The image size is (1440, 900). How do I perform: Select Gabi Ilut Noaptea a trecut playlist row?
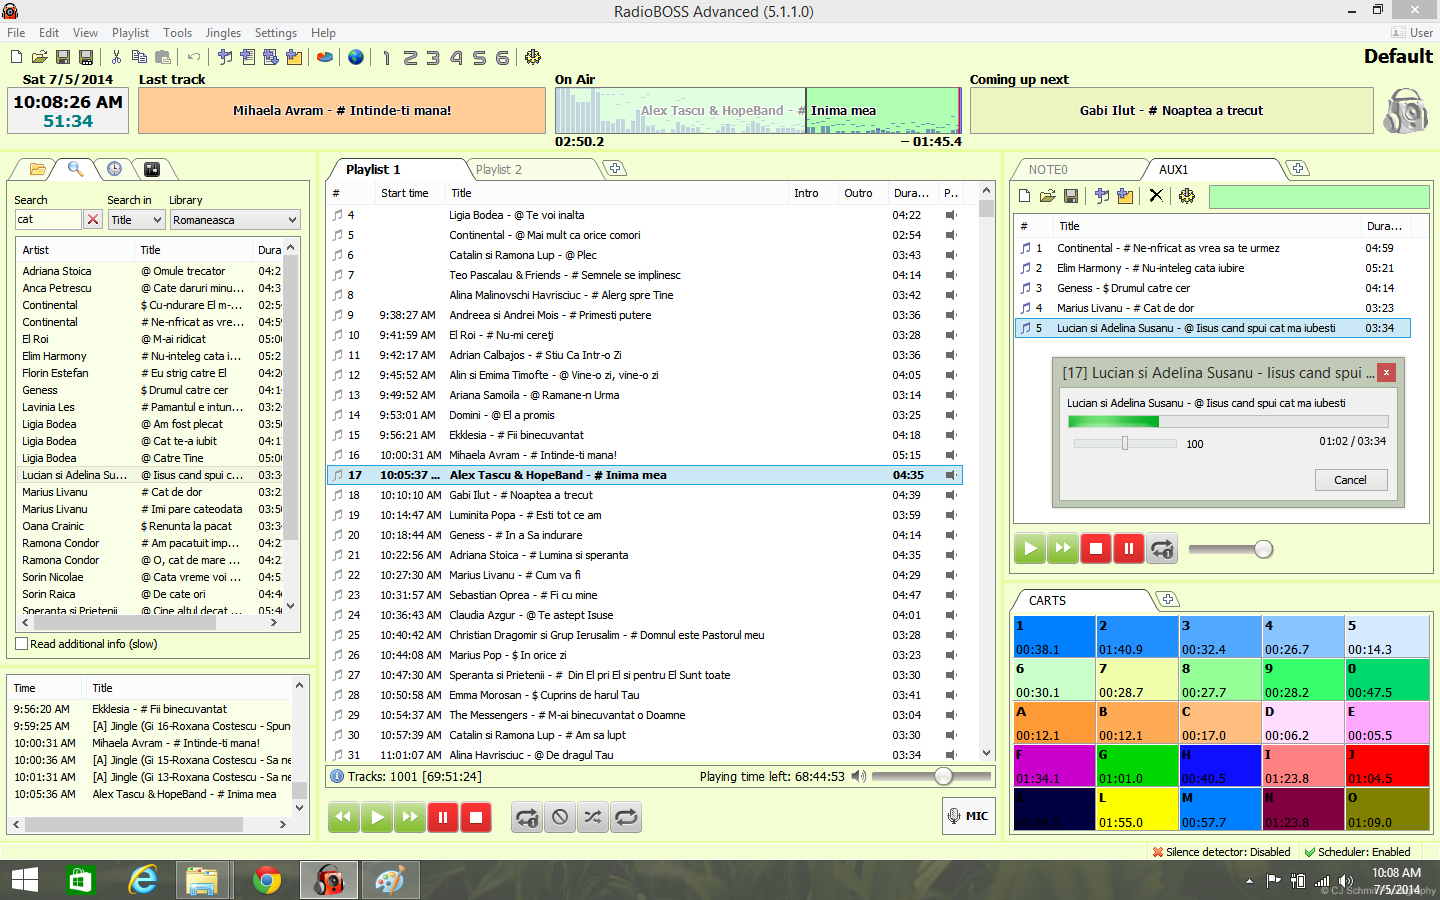click(x=645, y=495)
